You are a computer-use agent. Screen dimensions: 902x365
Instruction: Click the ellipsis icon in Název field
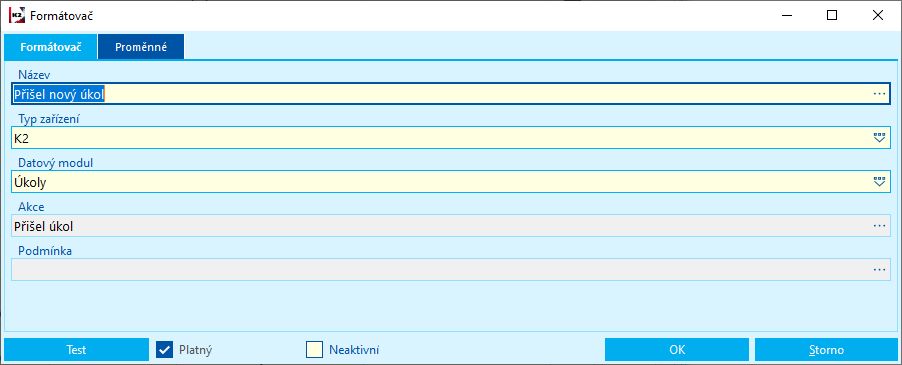pos(878,94)
